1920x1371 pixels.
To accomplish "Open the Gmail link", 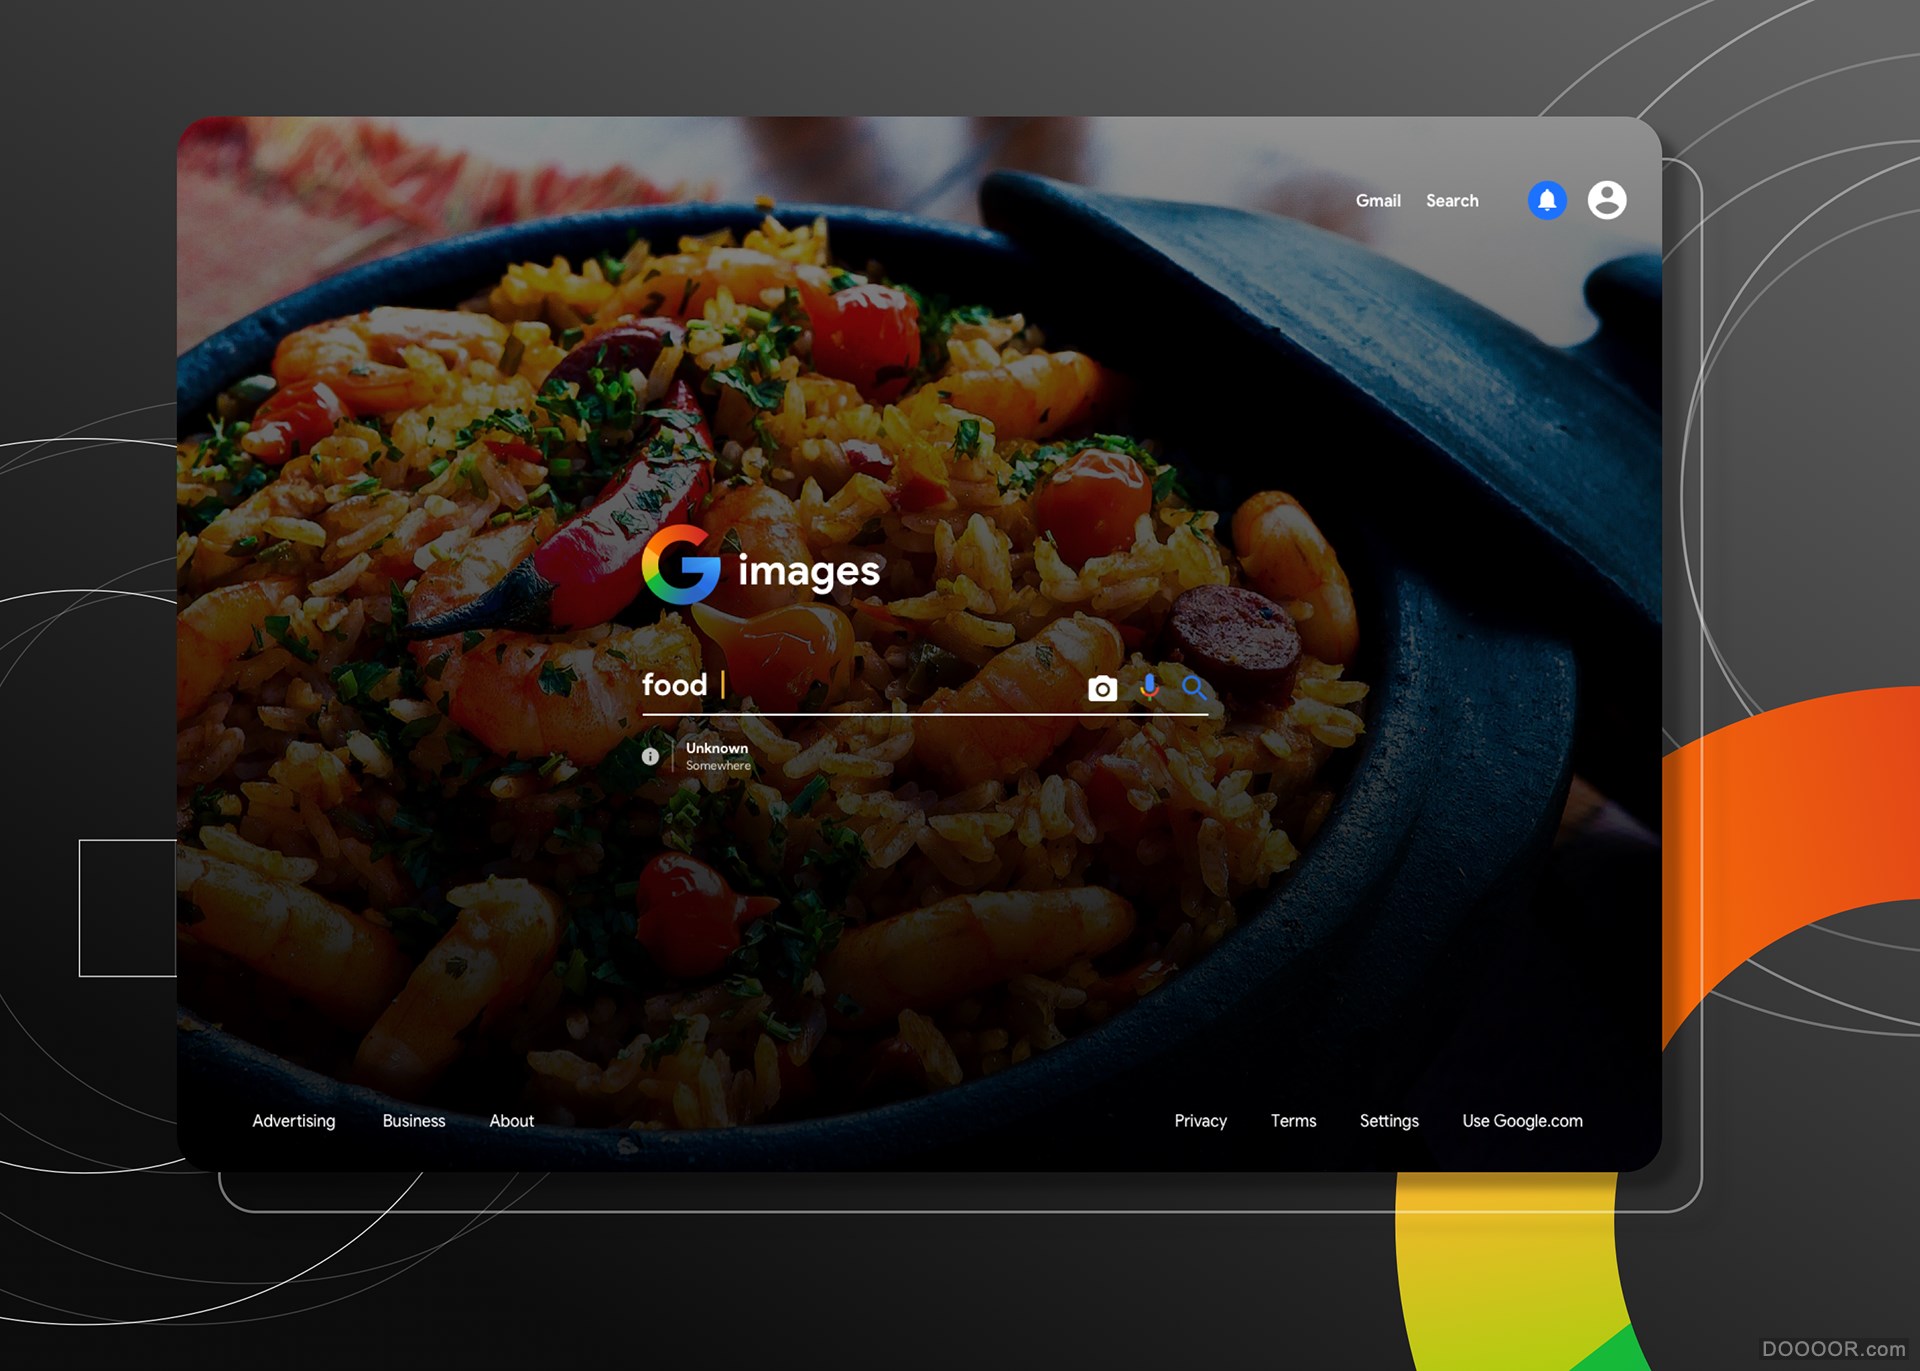I will [1378, 201].
